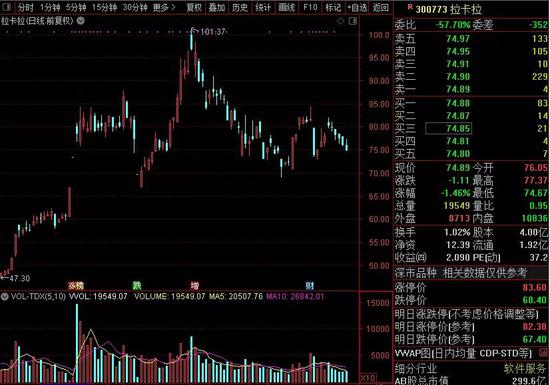550x385 pixels.
Task: Click the green 跌 event marker
Action: coord(137,285)
